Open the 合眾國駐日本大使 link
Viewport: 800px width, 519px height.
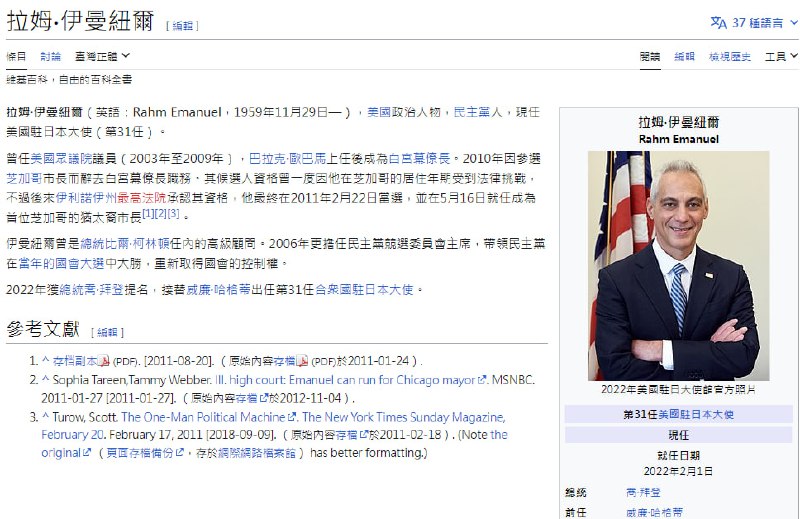point(364,290)
